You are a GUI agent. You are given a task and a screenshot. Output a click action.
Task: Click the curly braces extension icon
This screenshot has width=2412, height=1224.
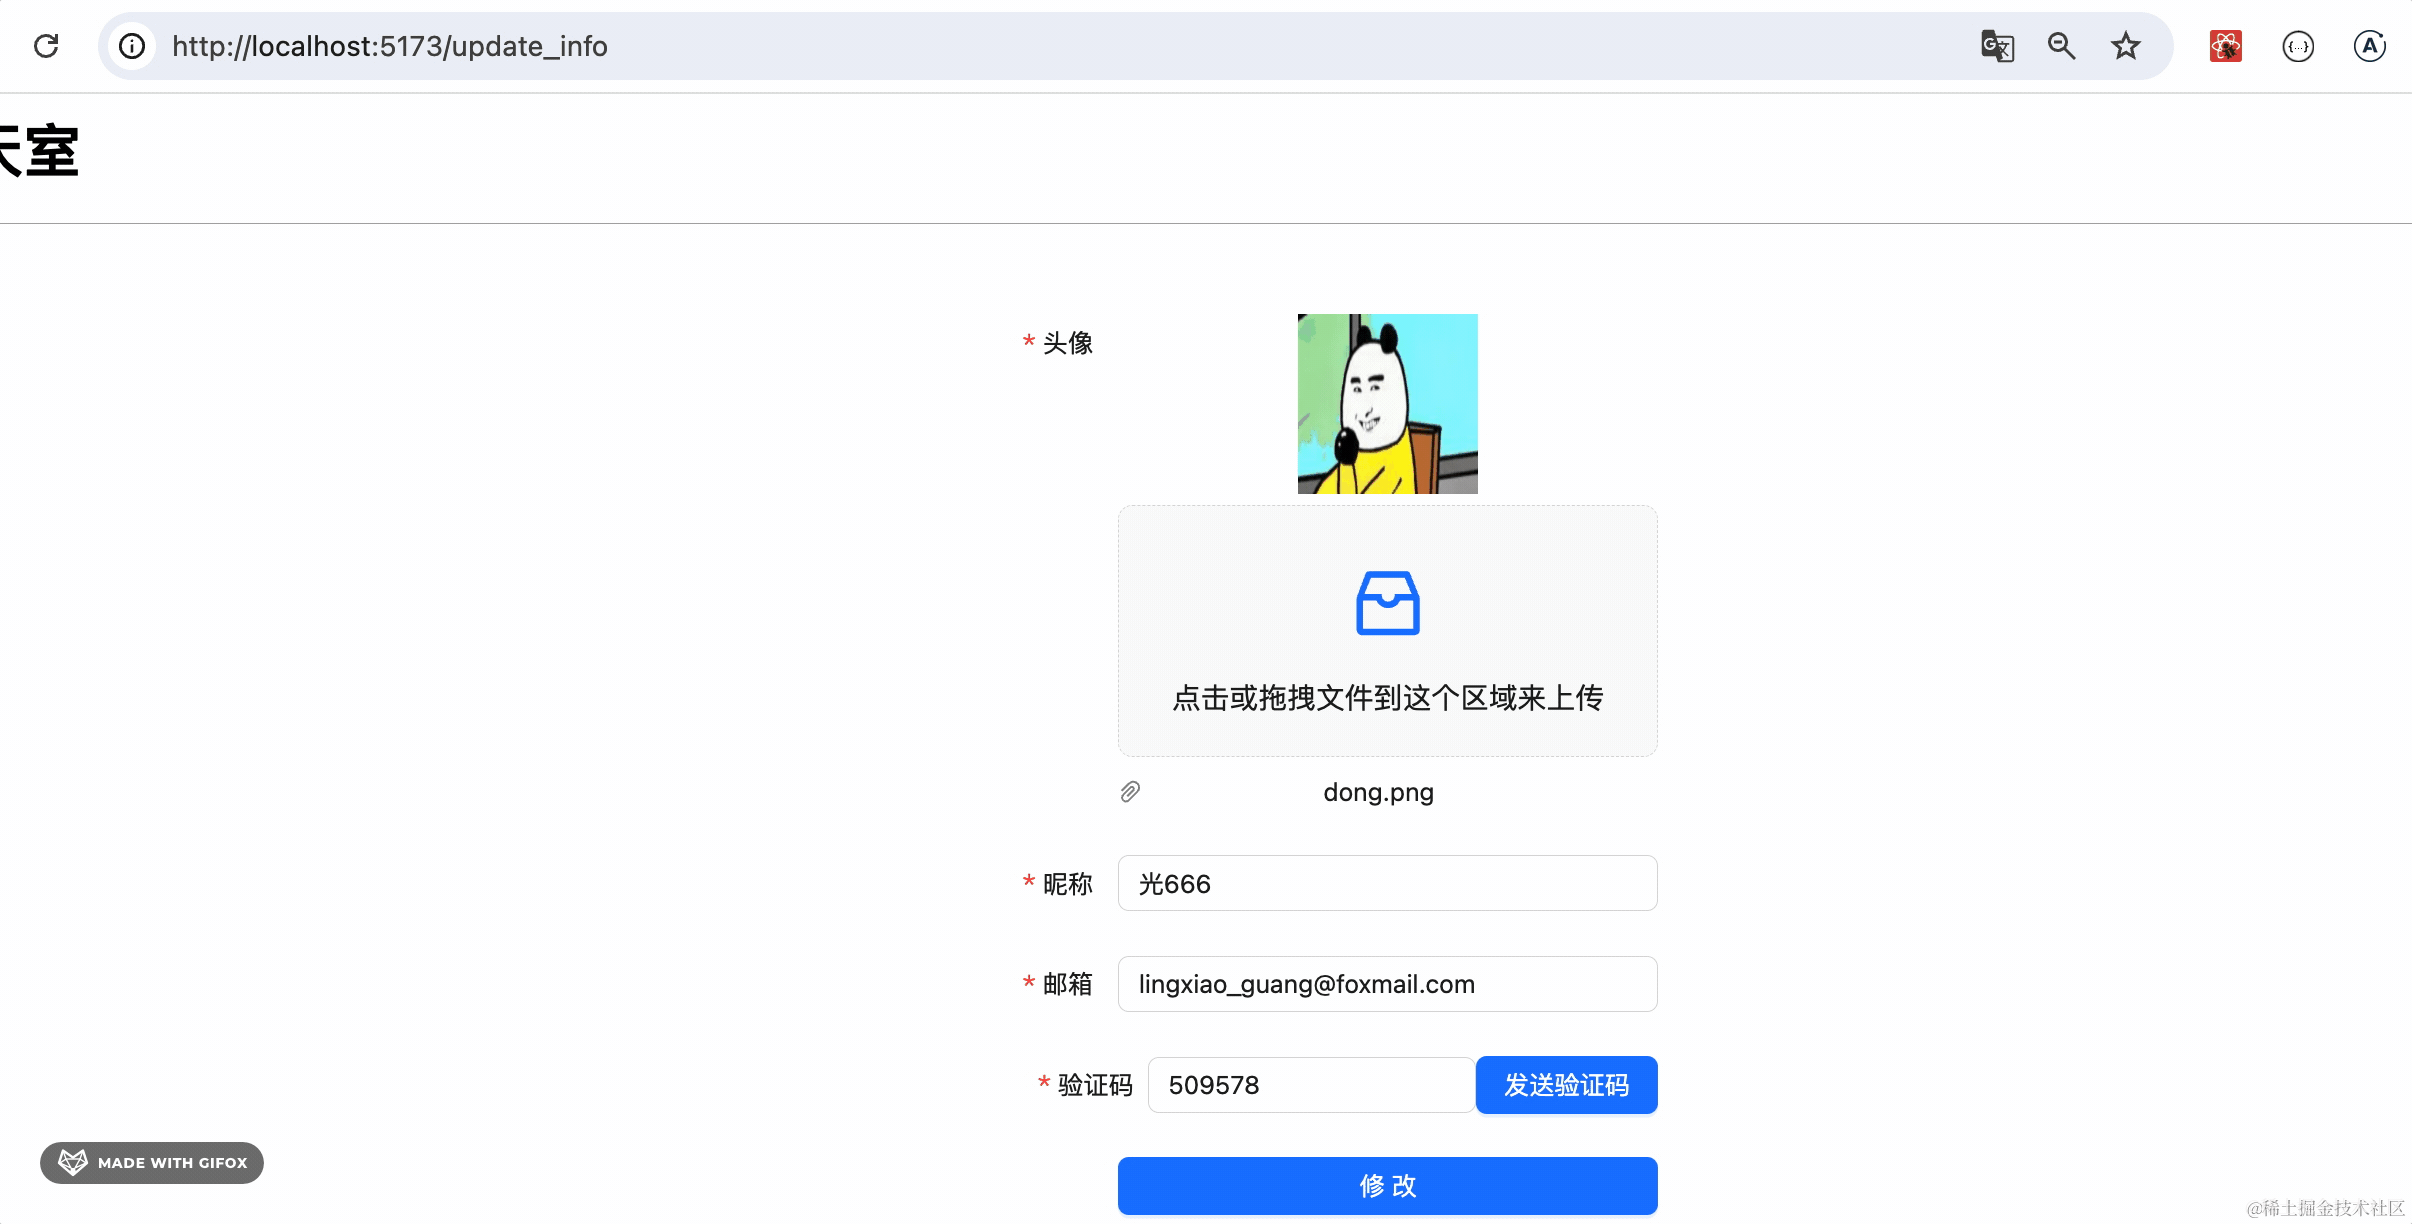coord(2298,46)
